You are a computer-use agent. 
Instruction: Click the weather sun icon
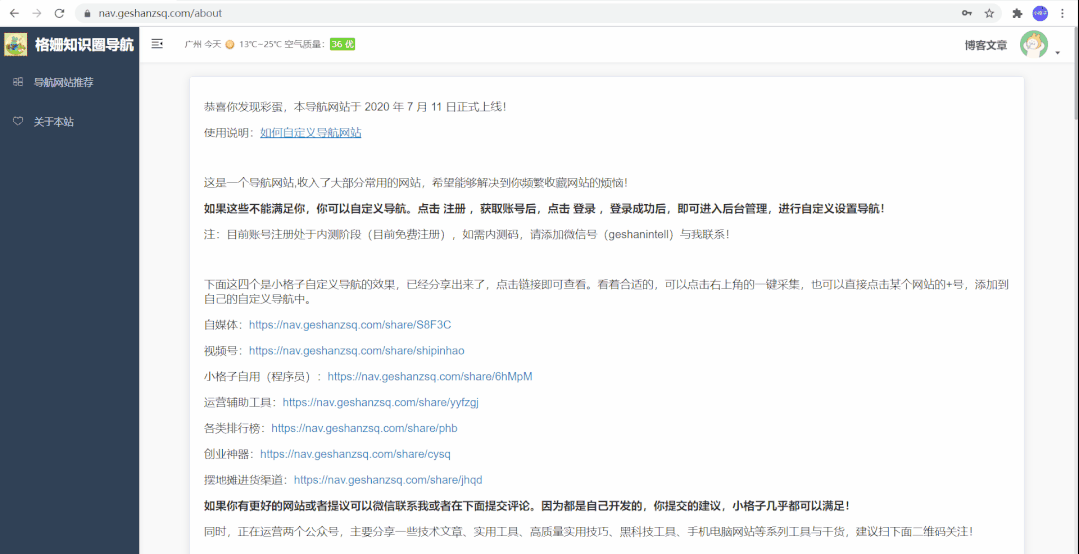230,45
